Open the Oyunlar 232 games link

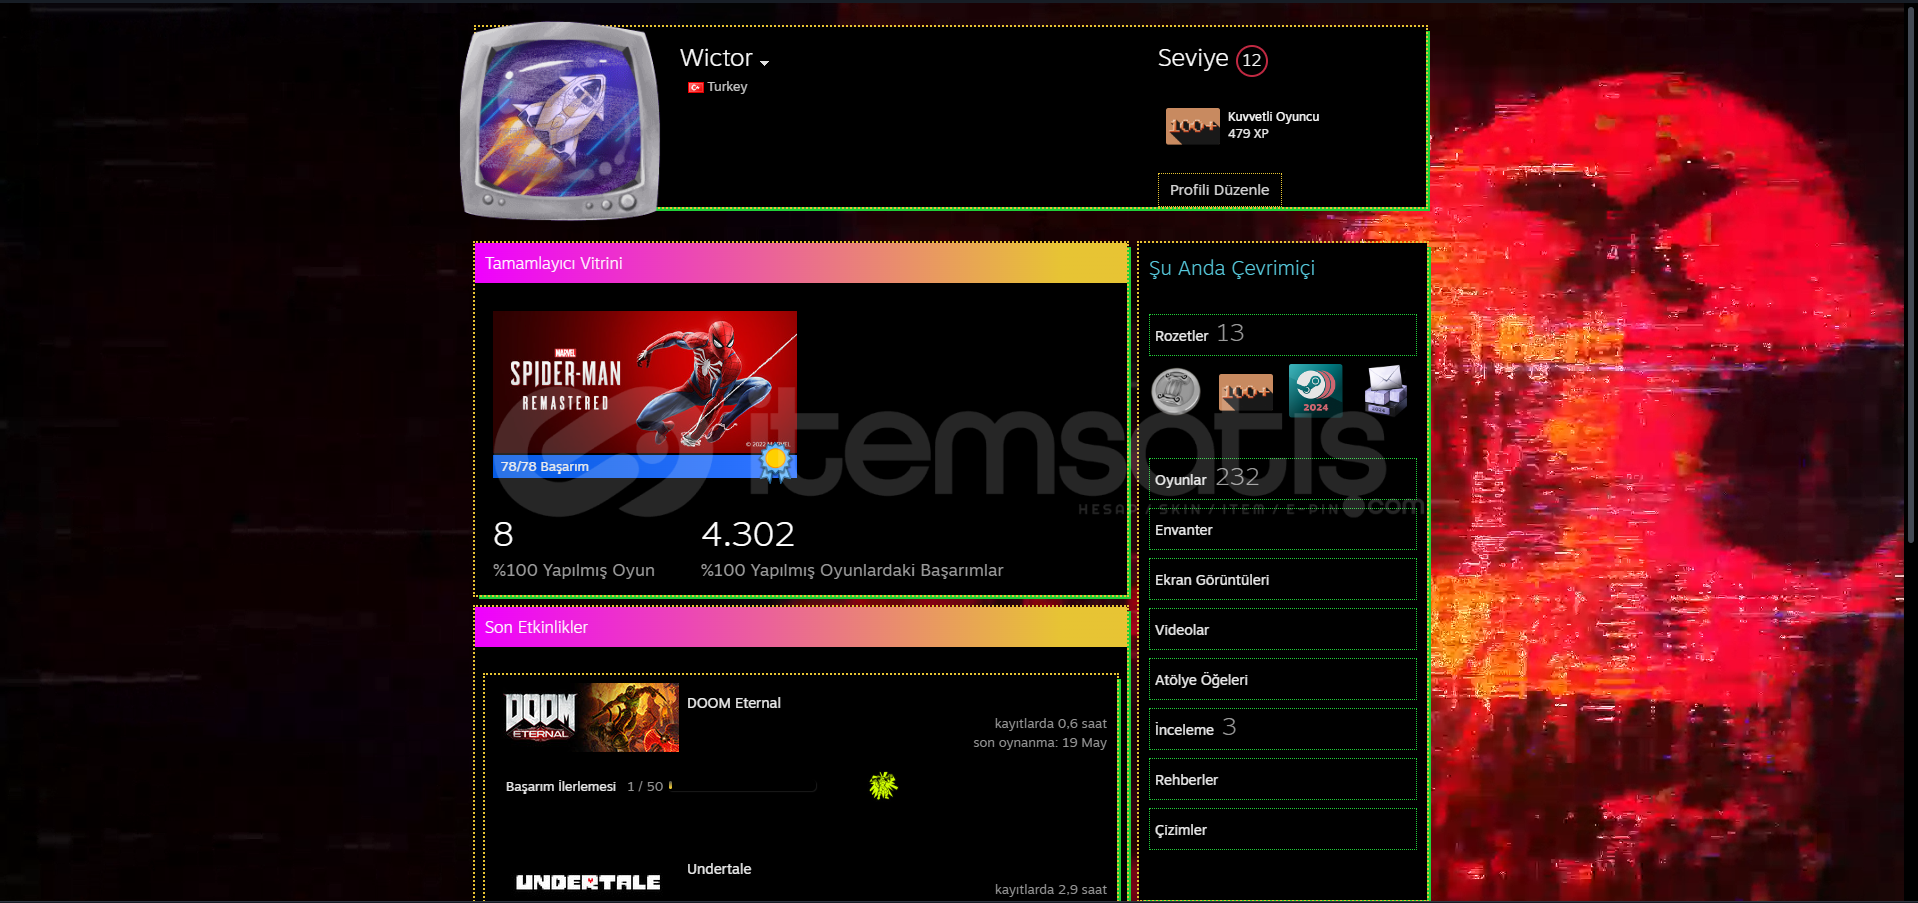point(1283,479)
